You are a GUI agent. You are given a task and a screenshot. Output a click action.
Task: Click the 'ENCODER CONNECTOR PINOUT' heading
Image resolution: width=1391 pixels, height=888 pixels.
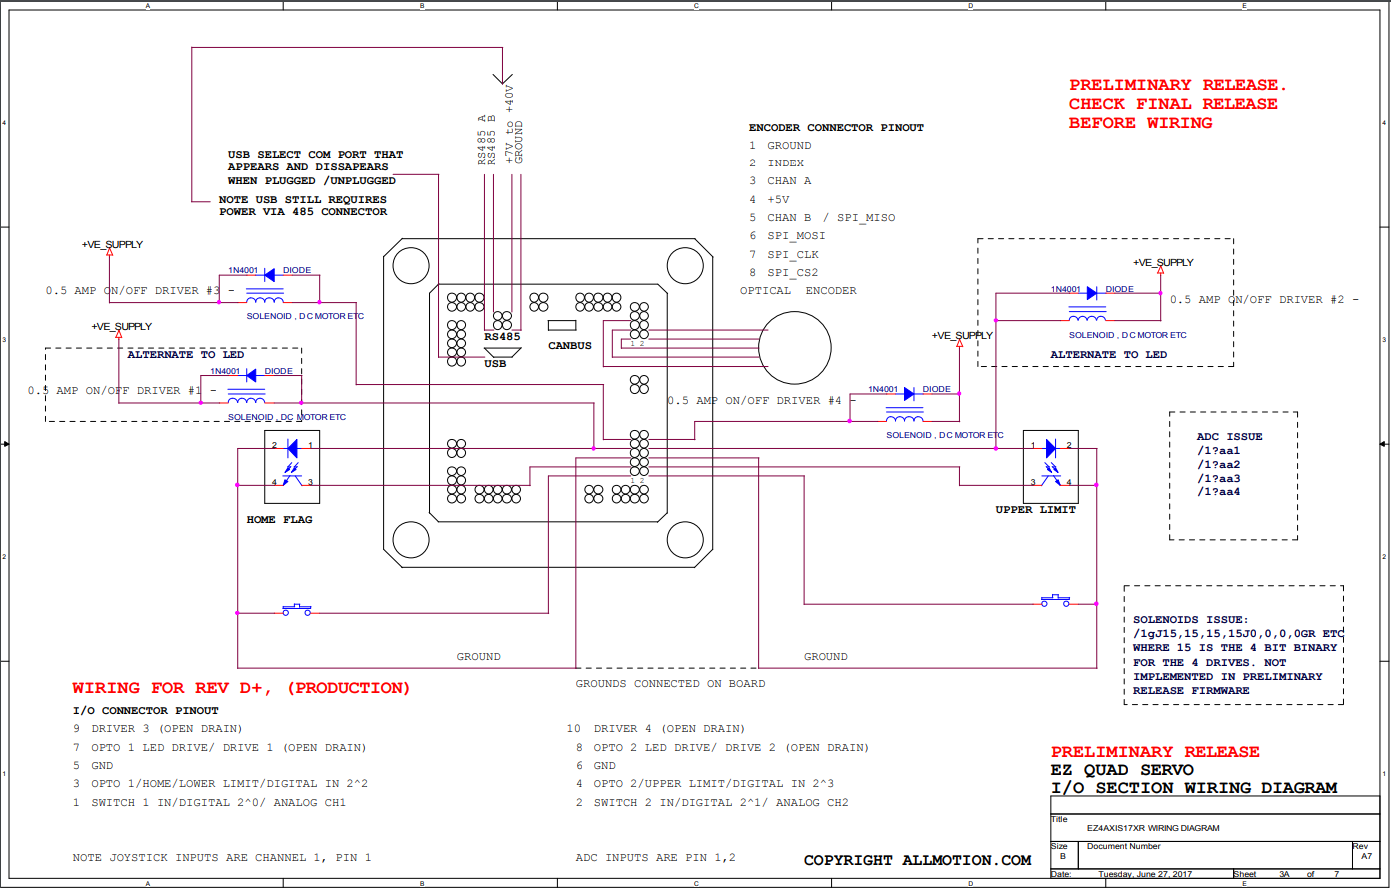tap(836, 128)
